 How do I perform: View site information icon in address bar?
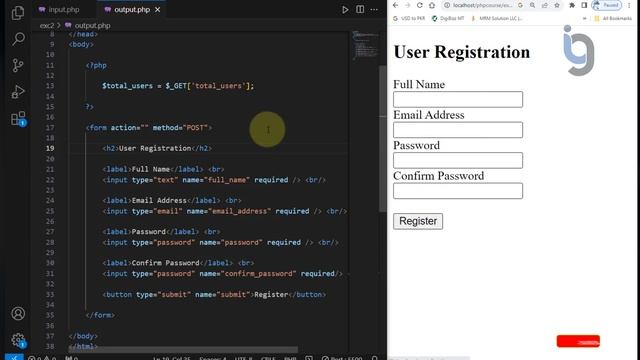pyautogui.click(x=447, y=5)
